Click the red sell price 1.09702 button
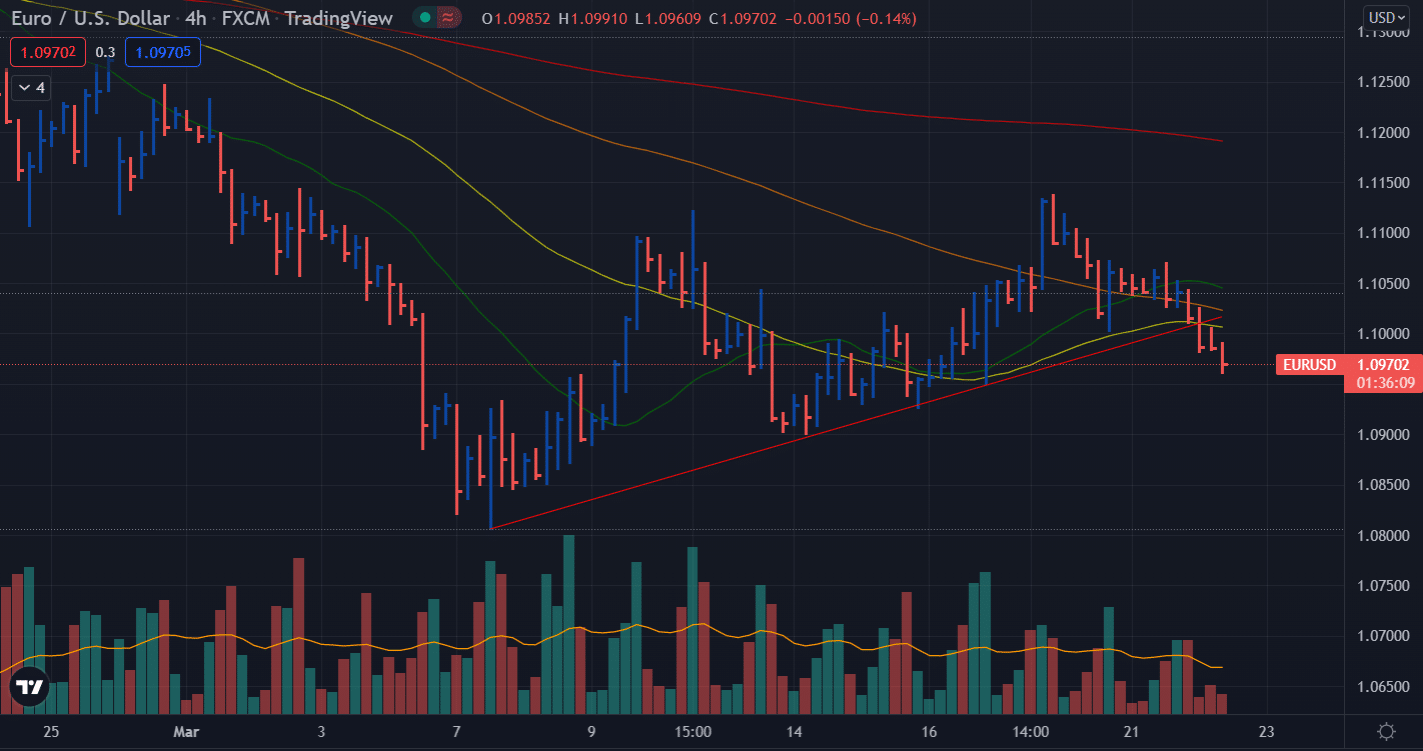1423x751 pixels. 47,52
